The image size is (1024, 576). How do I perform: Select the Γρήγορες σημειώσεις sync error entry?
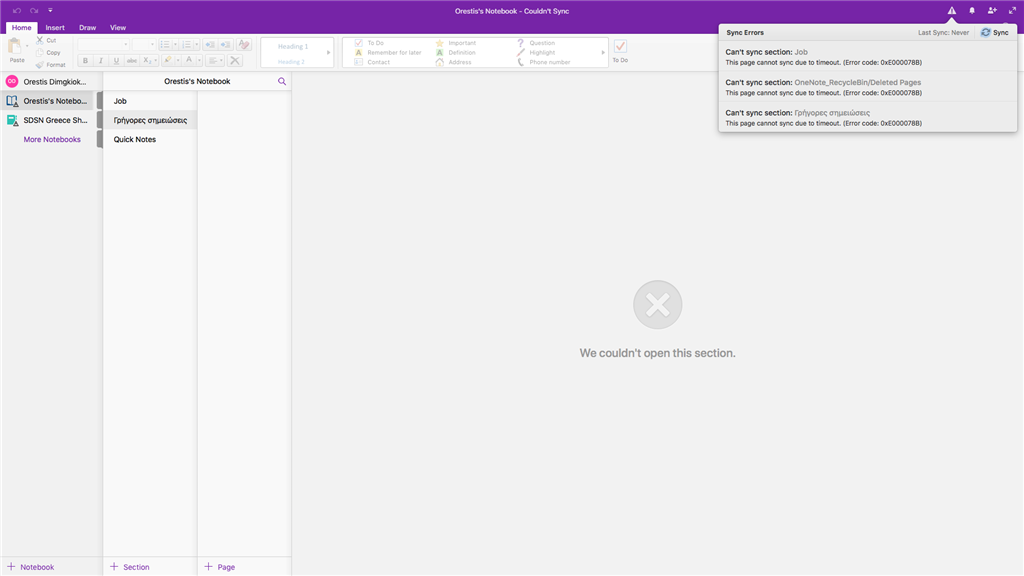867,118
